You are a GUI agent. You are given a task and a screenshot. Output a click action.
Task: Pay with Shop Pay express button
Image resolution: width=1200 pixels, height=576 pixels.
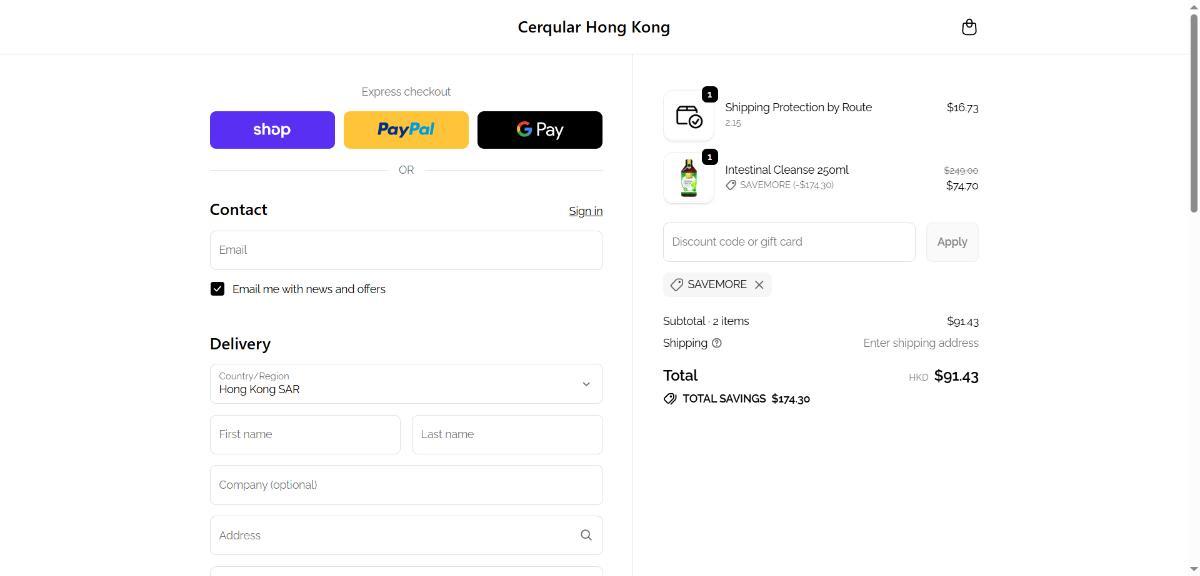[x=272, y=130]
